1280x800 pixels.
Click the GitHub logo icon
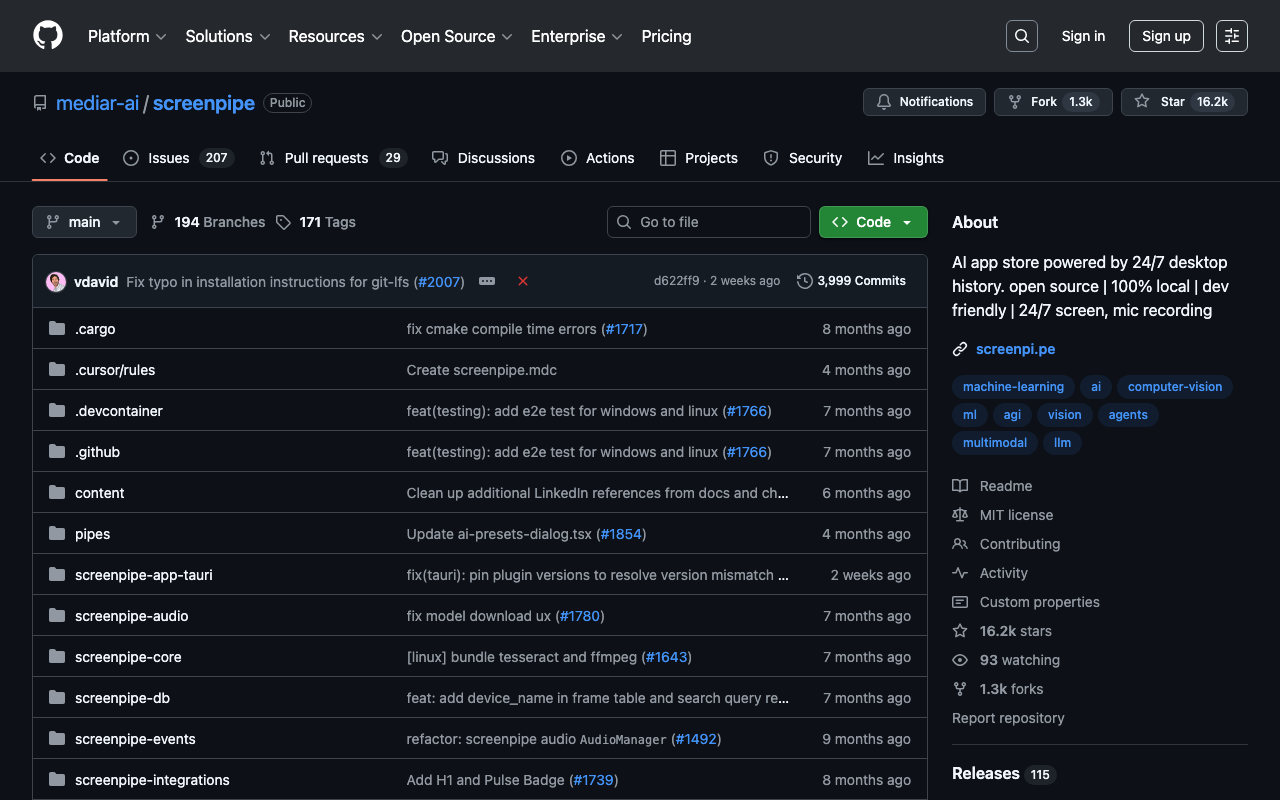pyautogui.click(x=48, y=36)
